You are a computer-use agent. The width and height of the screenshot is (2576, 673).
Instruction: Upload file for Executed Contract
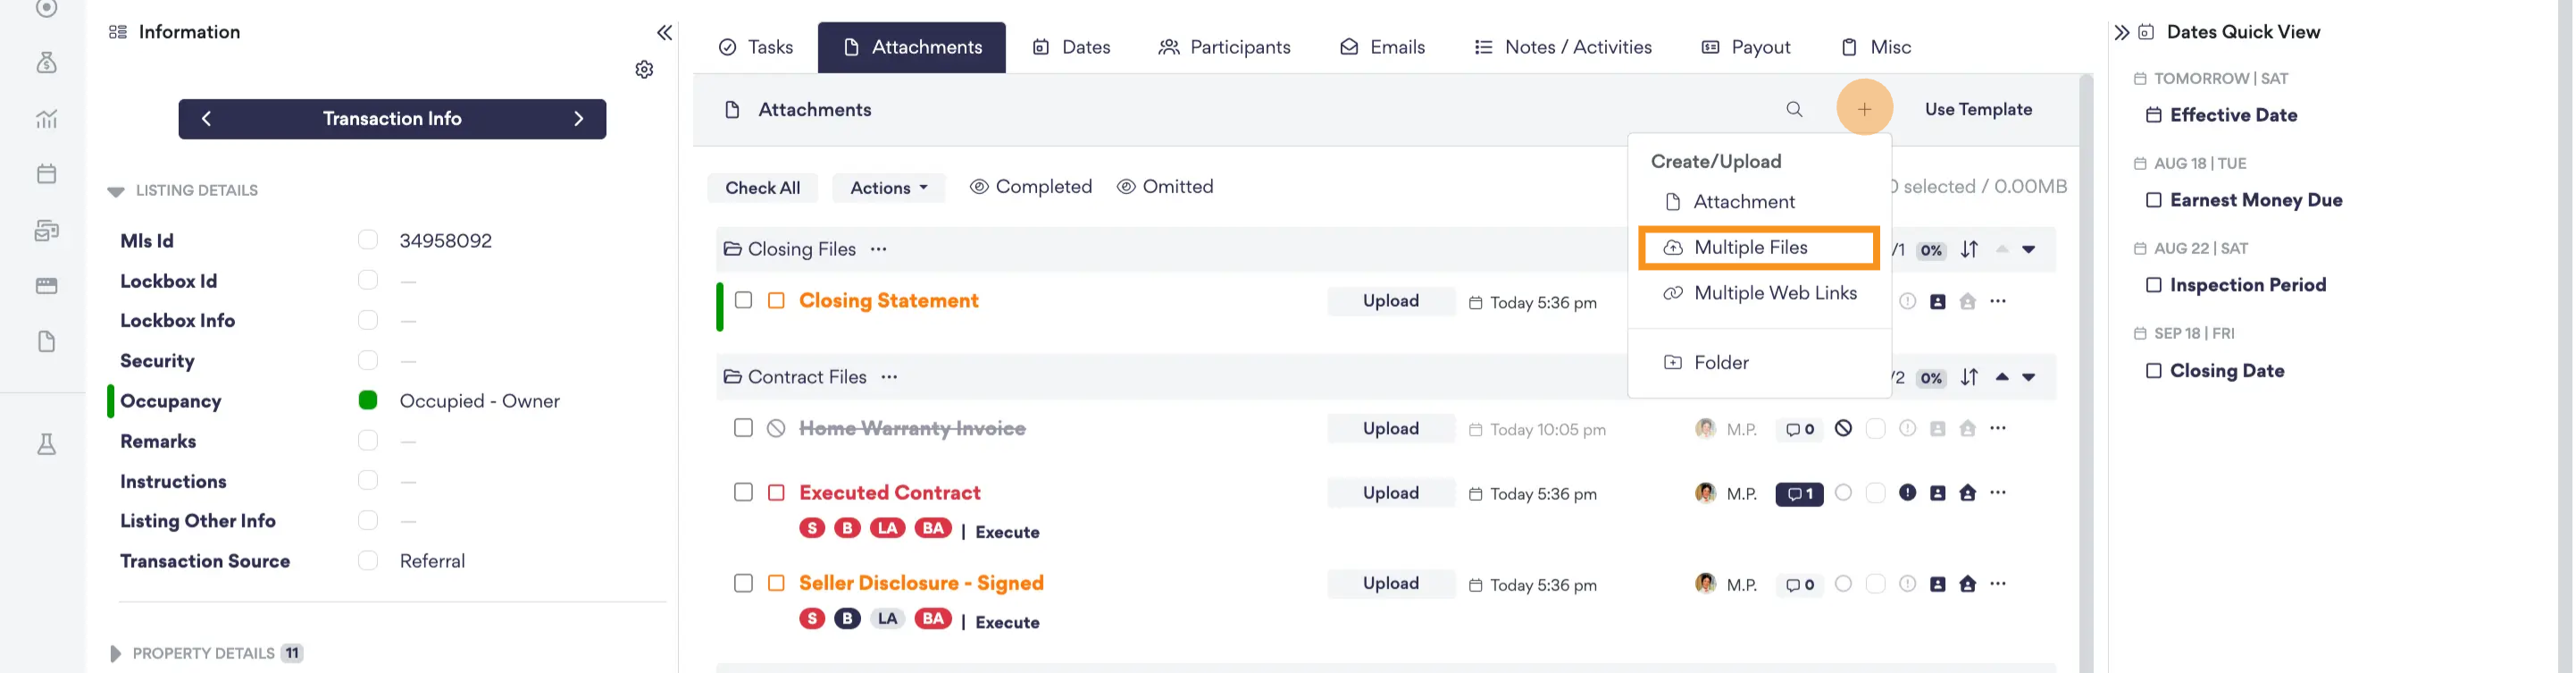pos(1390,493)
